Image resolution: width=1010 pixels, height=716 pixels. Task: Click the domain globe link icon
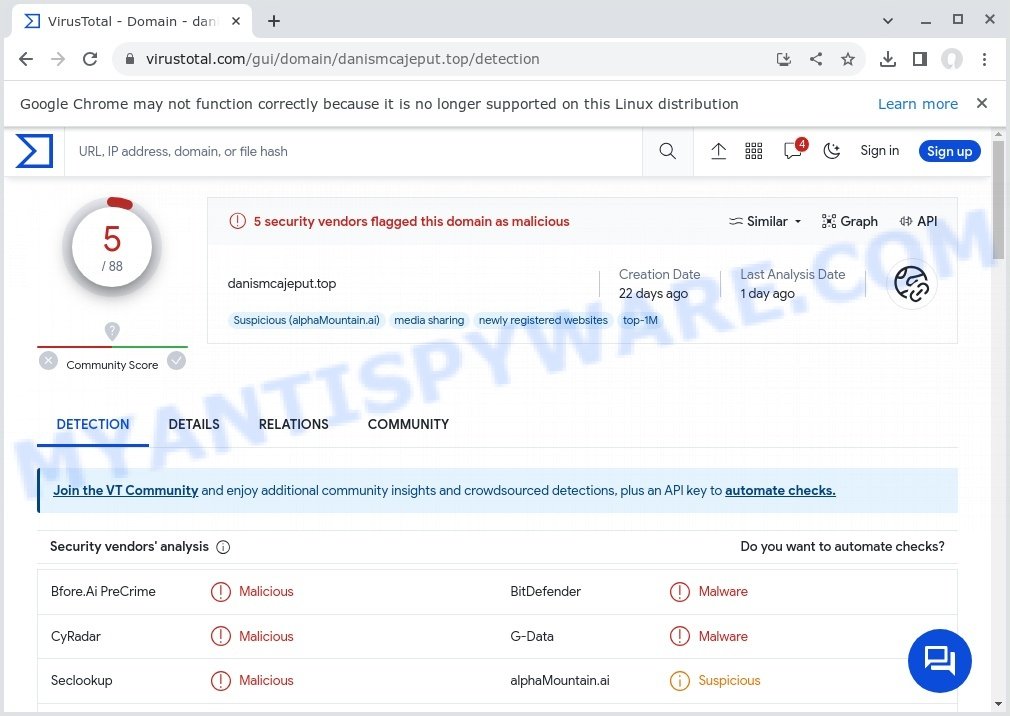[911, 284]
